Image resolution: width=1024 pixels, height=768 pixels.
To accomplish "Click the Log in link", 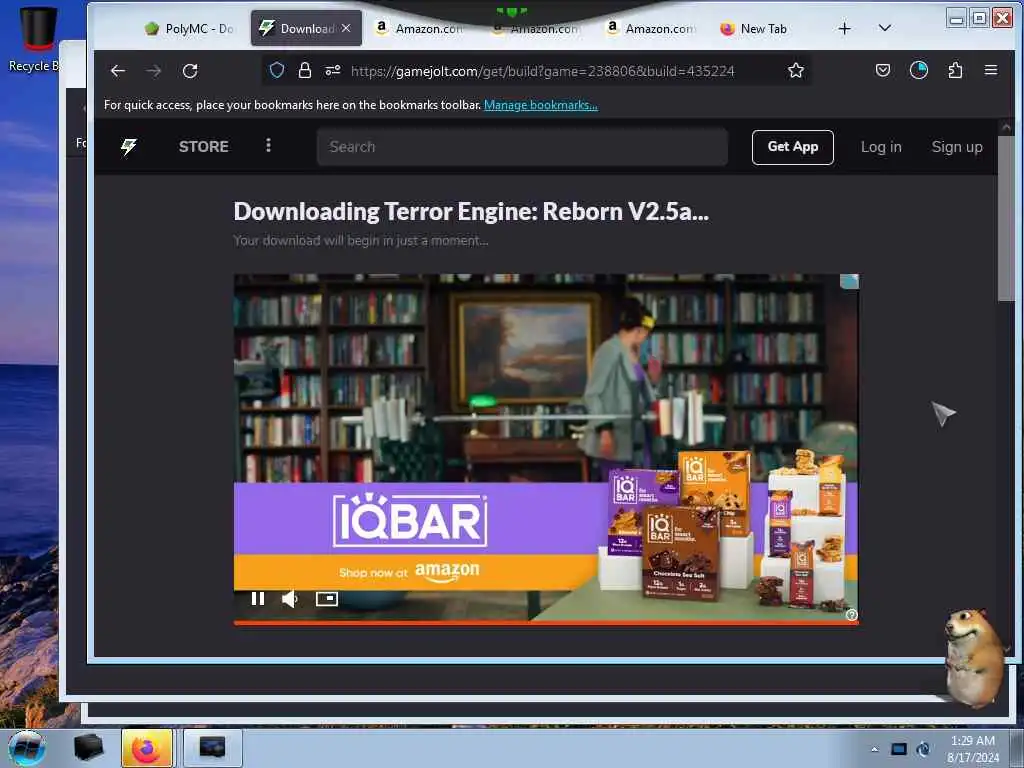I will coord(881,147).
